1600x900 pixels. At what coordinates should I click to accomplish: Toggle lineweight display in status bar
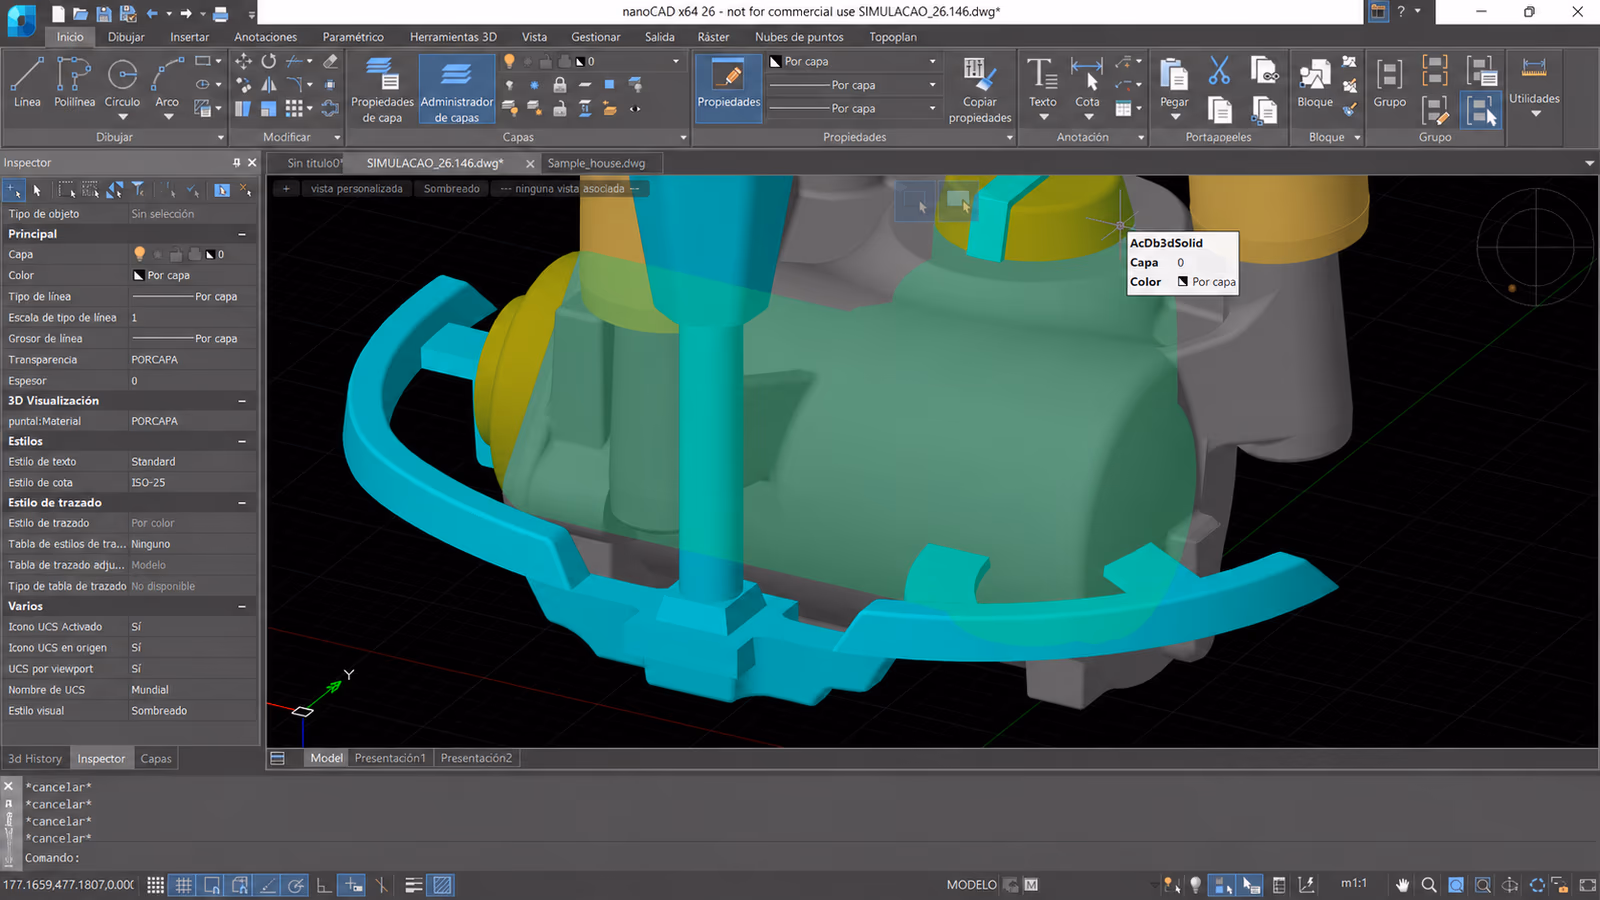click(414, 885)
